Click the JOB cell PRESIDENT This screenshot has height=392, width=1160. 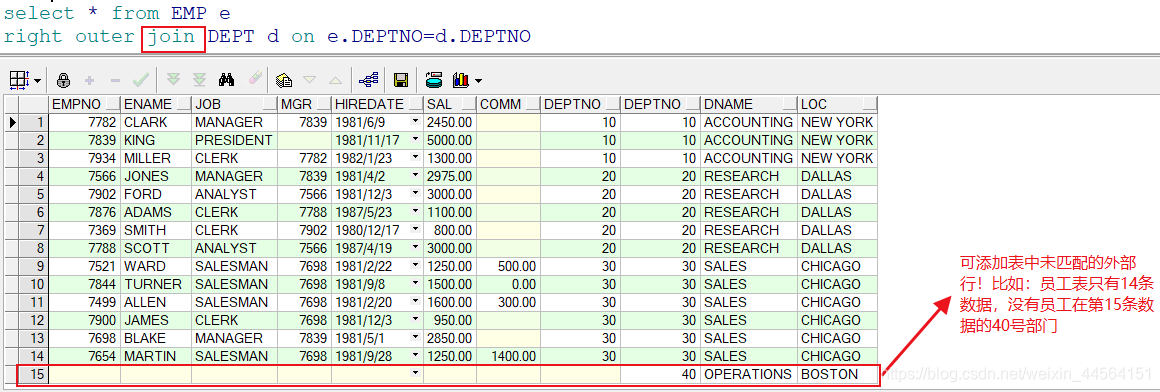(x=235, y=140)
